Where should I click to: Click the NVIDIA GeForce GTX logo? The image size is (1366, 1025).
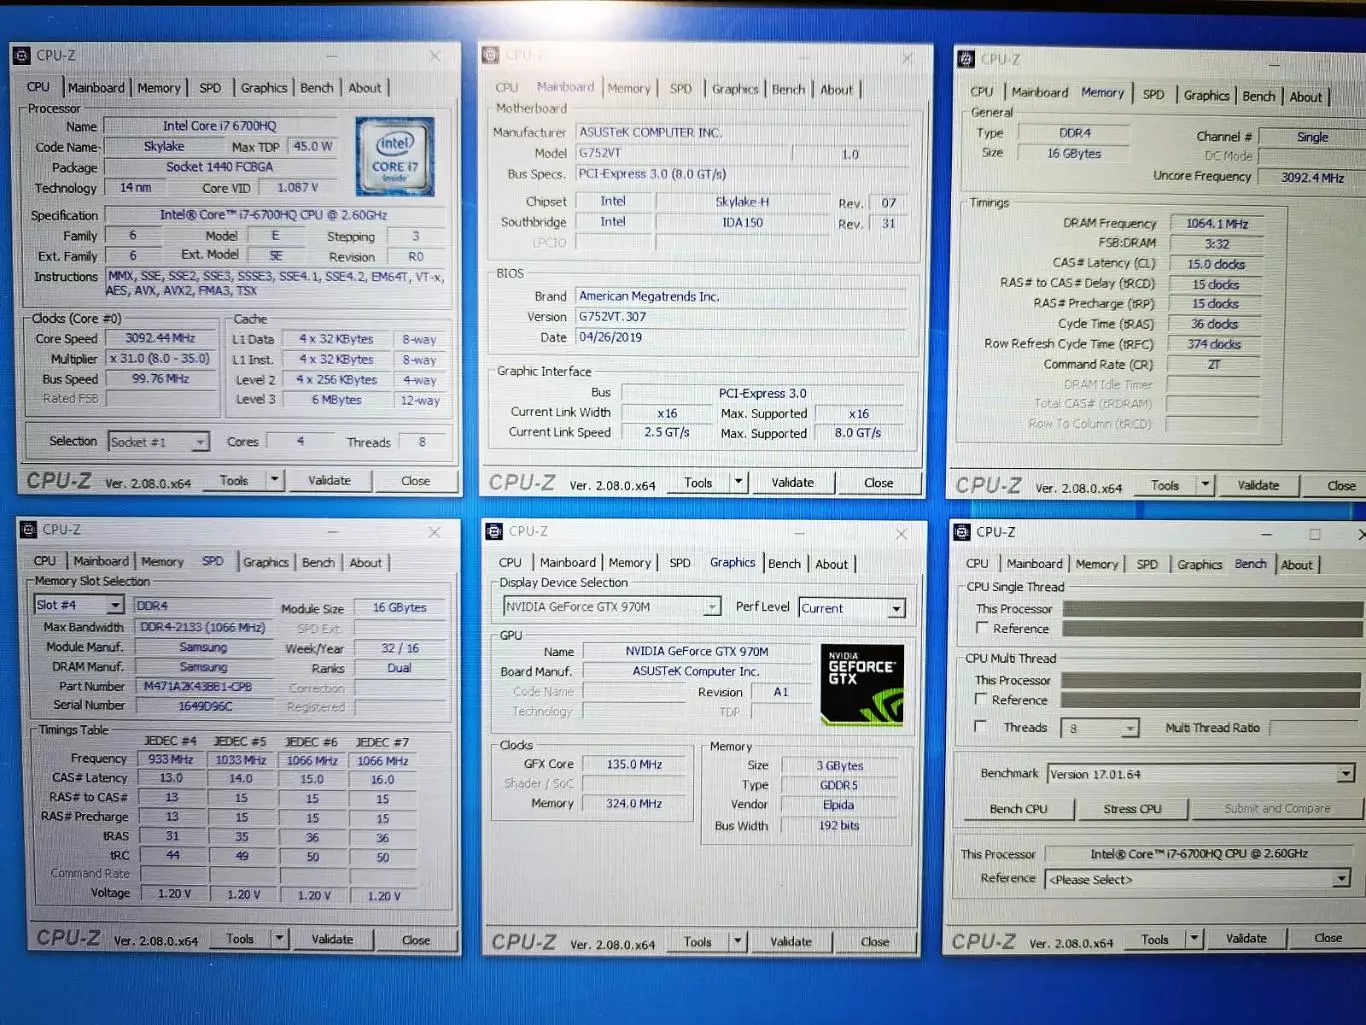(x=861, y=684)
